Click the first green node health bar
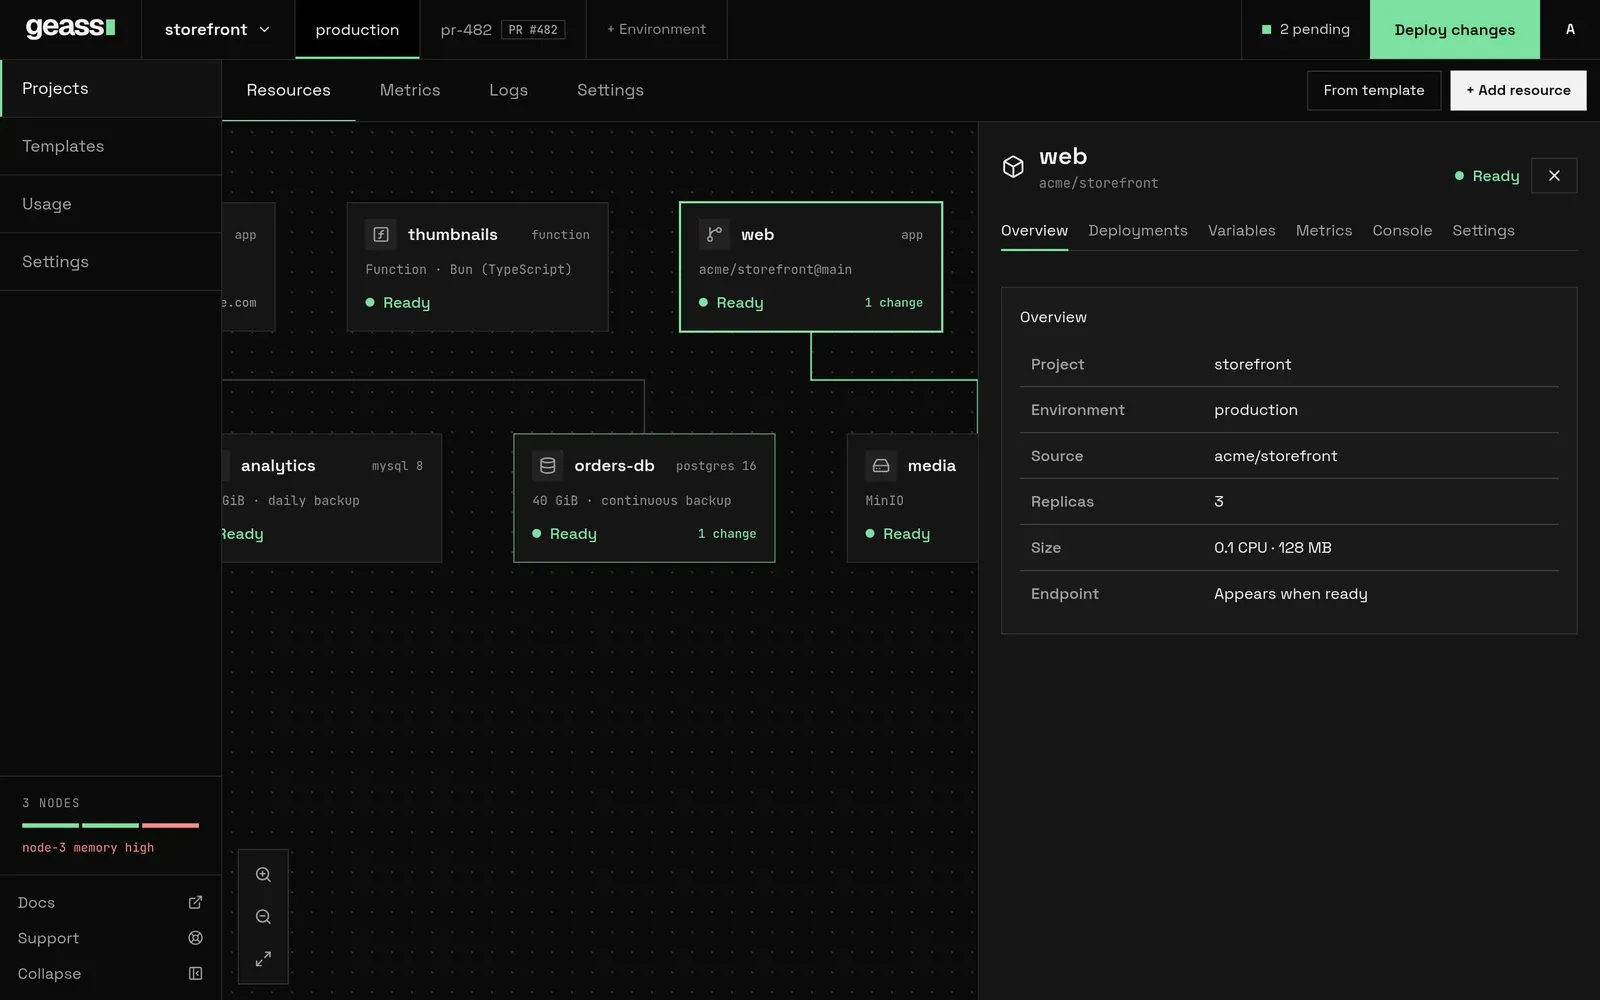The width and height of the screenshot is (1600, 1000). coord(50,825)
